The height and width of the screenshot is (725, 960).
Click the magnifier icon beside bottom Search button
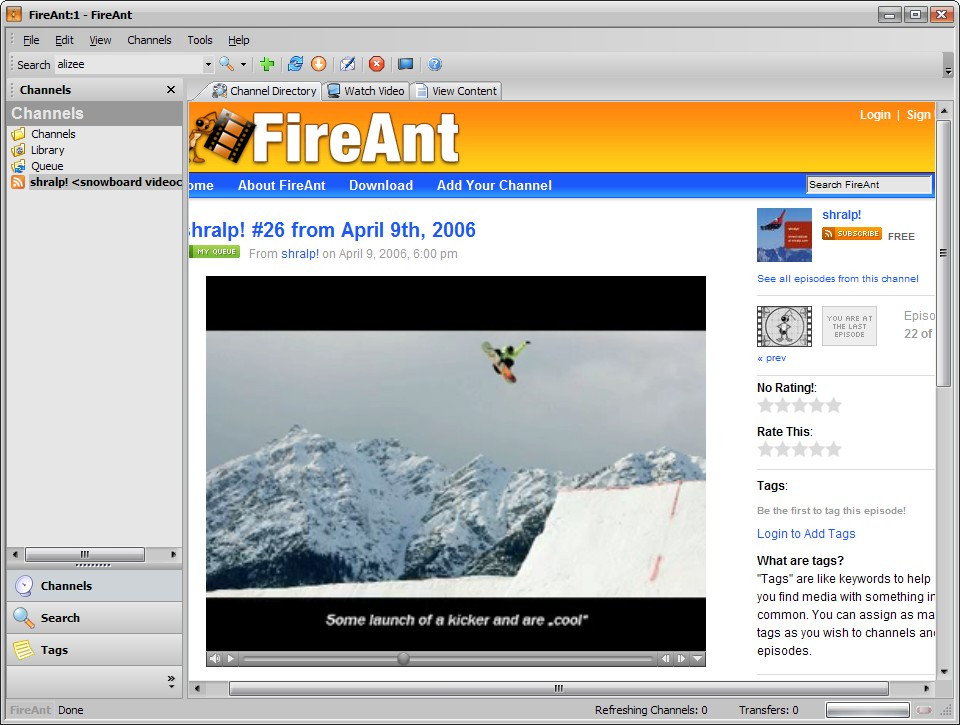pyautogui.click(x=24, y=618)
